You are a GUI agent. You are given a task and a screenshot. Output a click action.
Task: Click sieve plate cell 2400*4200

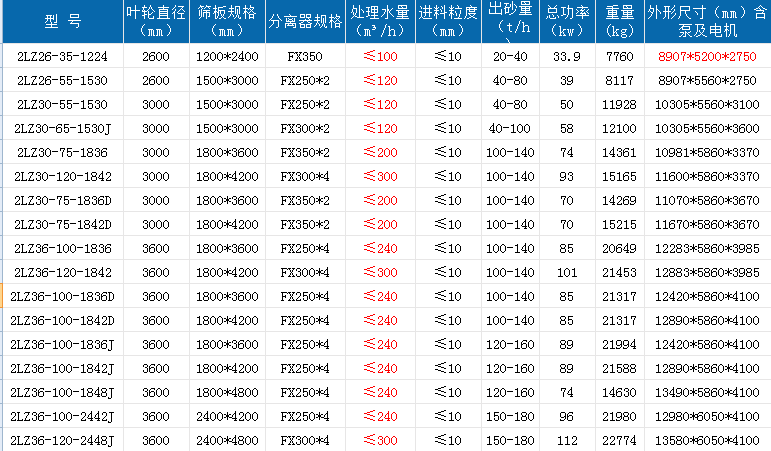tap(227, 417)
